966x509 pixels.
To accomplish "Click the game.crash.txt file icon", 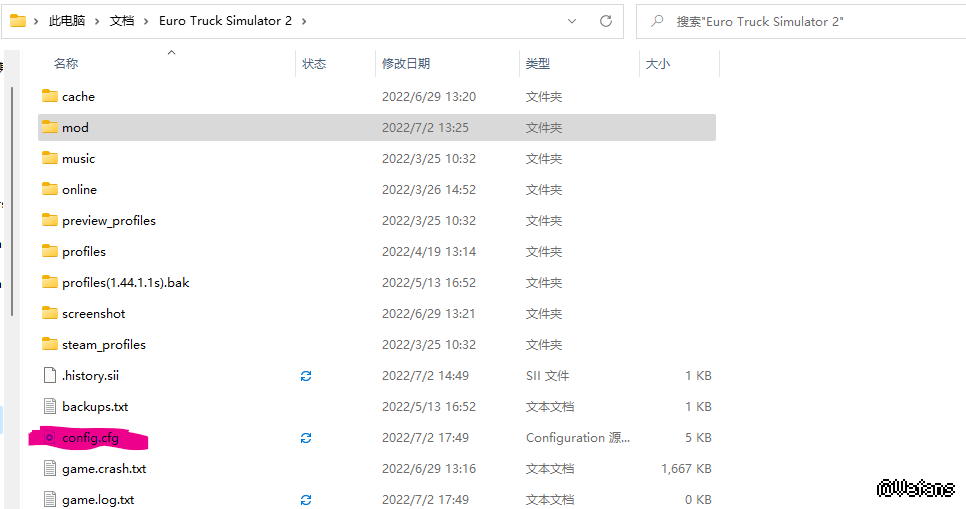I will [x=50, y=469].
